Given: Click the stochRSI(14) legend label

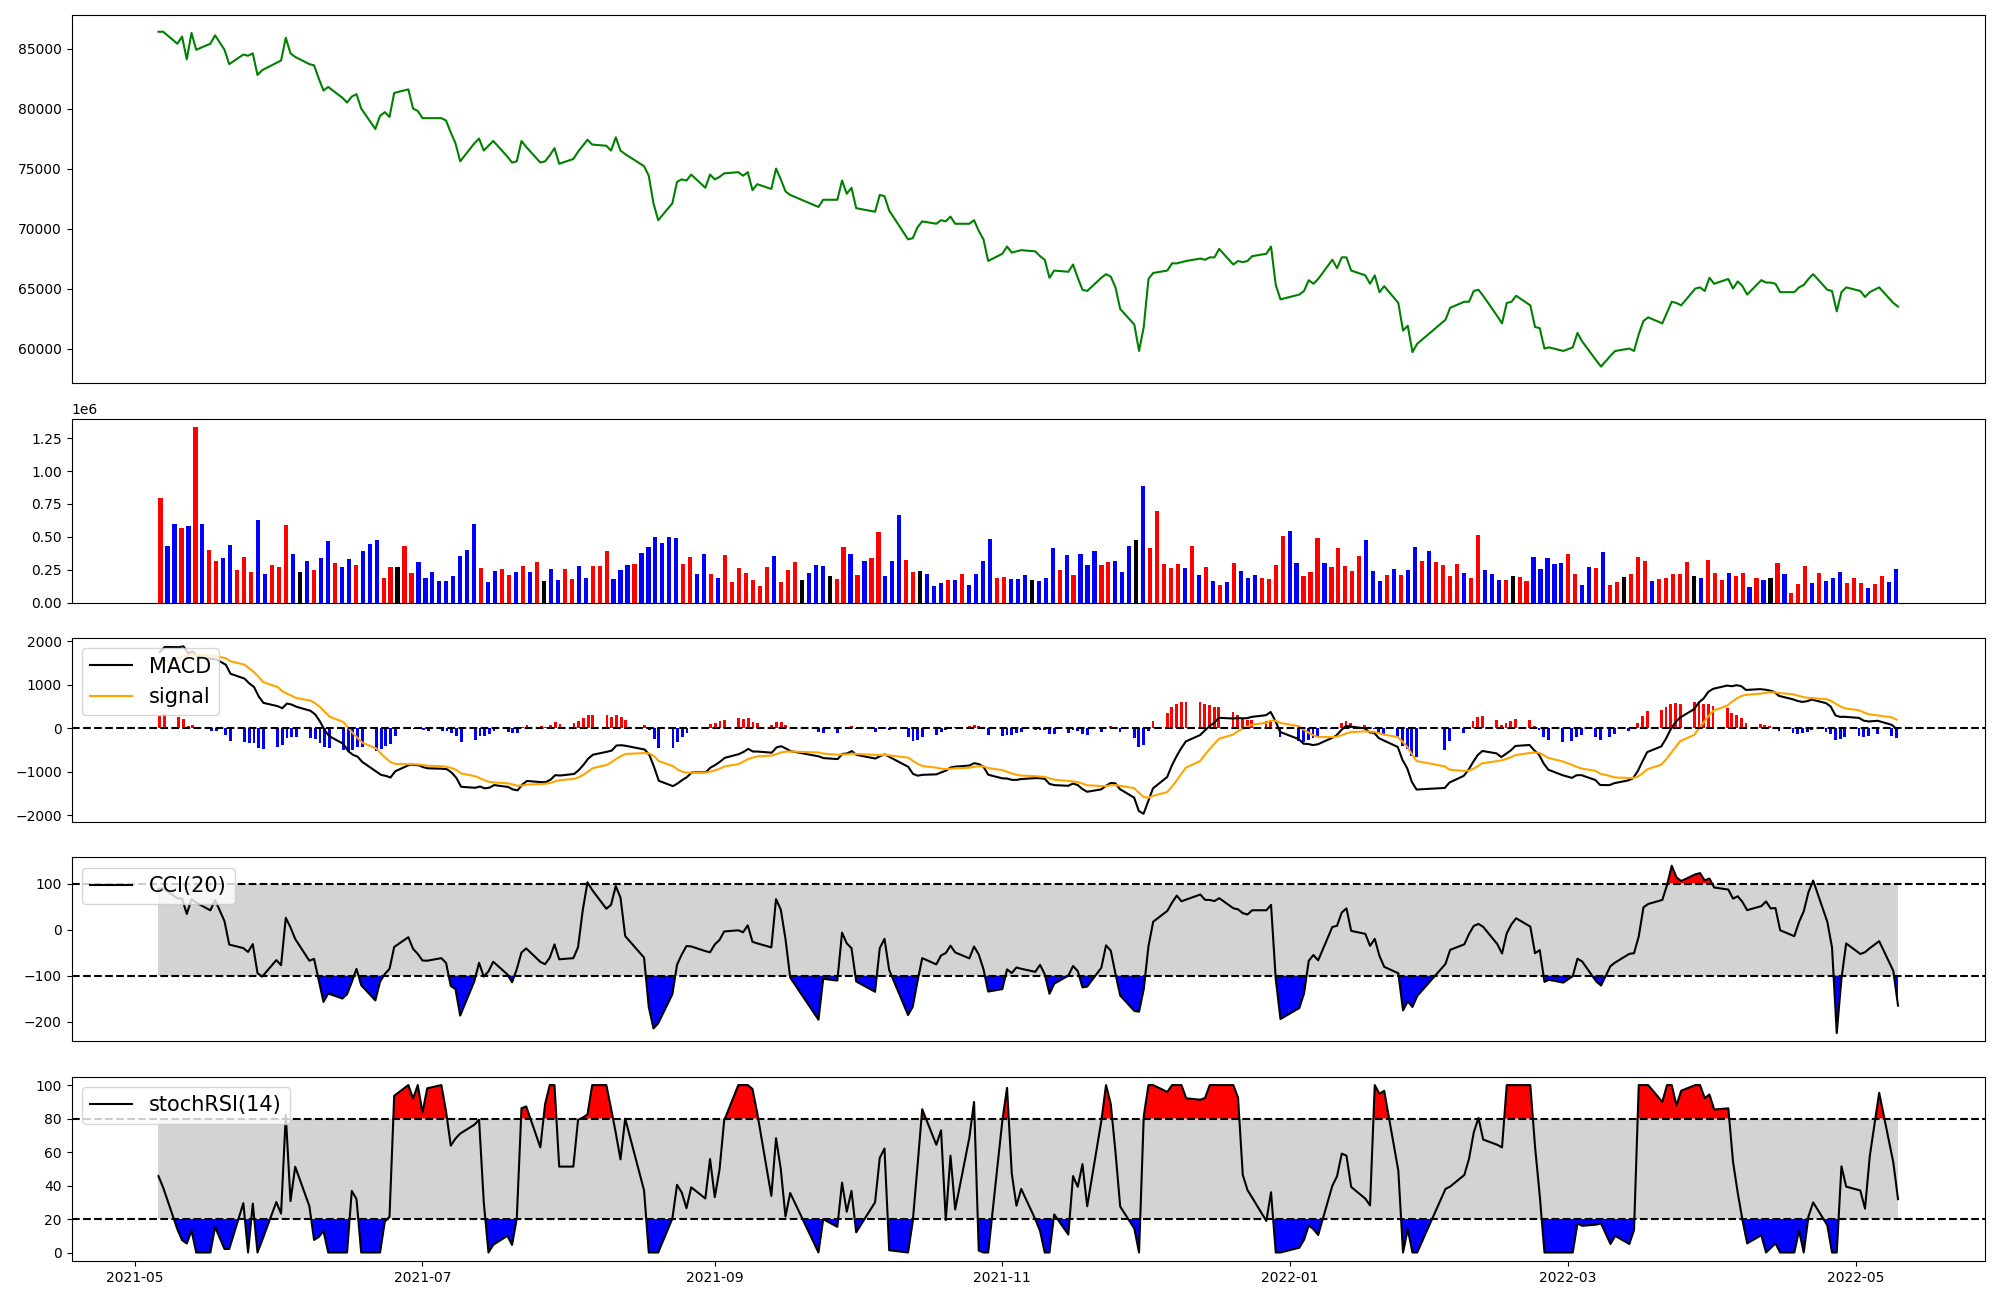Looking at the screenshot, I should point(214,1104).
